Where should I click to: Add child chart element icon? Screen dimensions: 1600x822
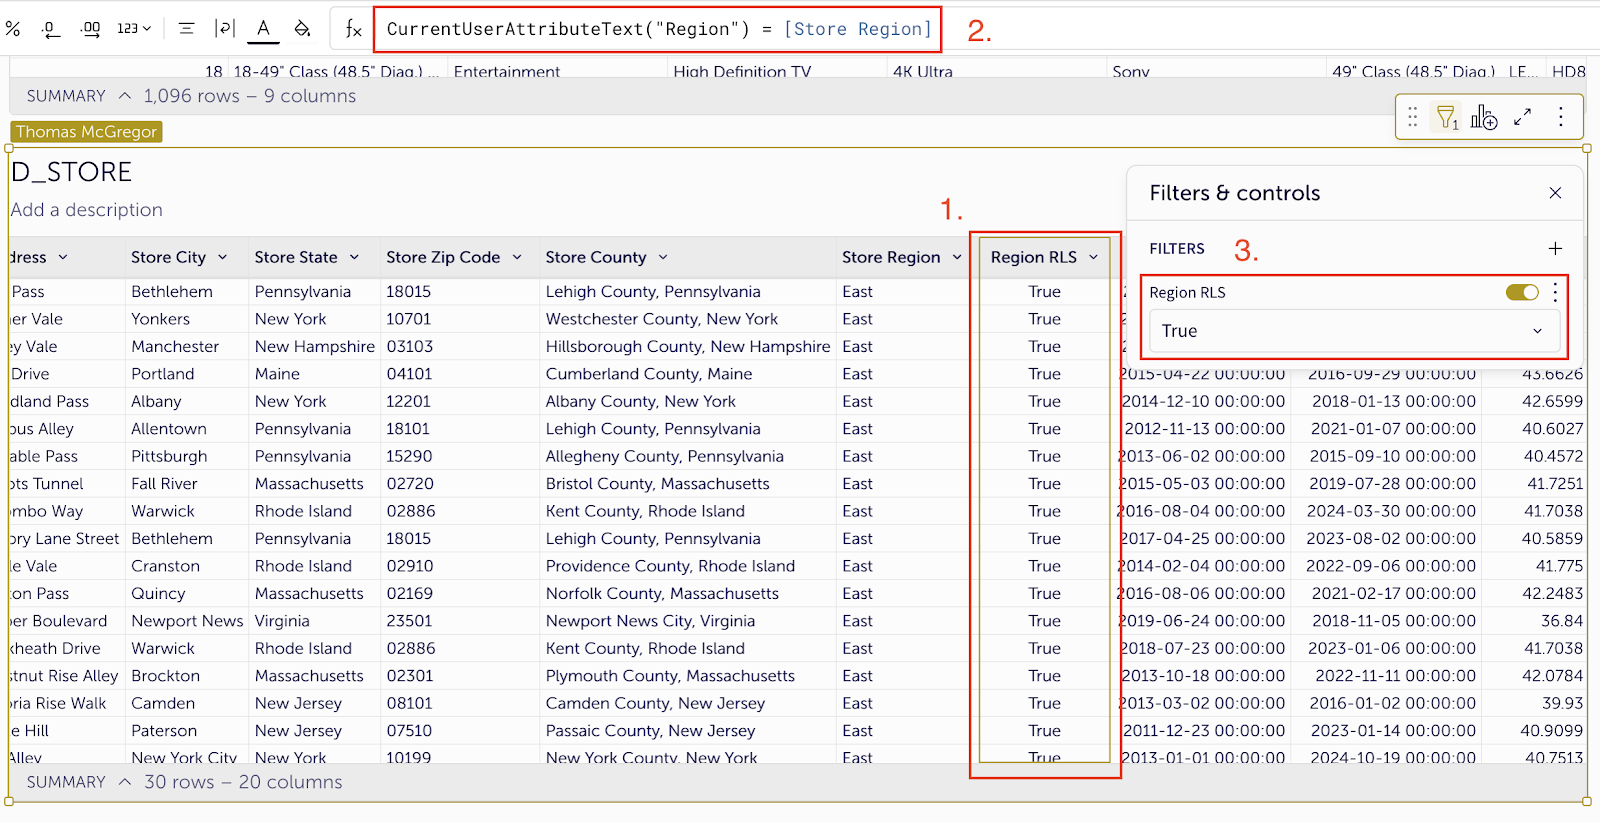1484,118
